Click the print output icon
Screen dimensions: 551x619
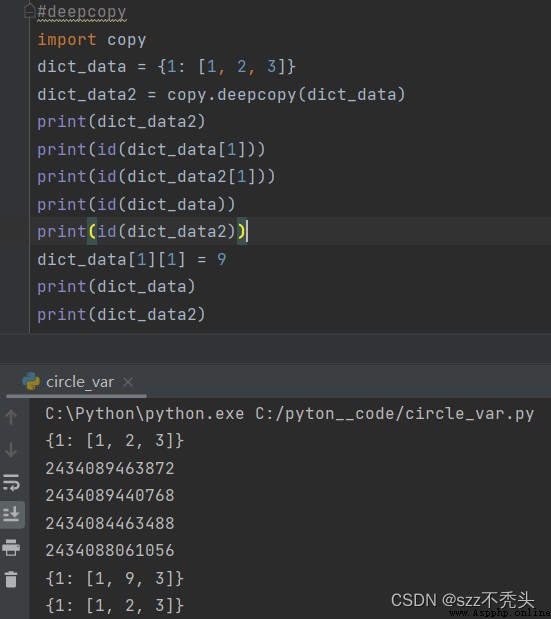[11, 547]
